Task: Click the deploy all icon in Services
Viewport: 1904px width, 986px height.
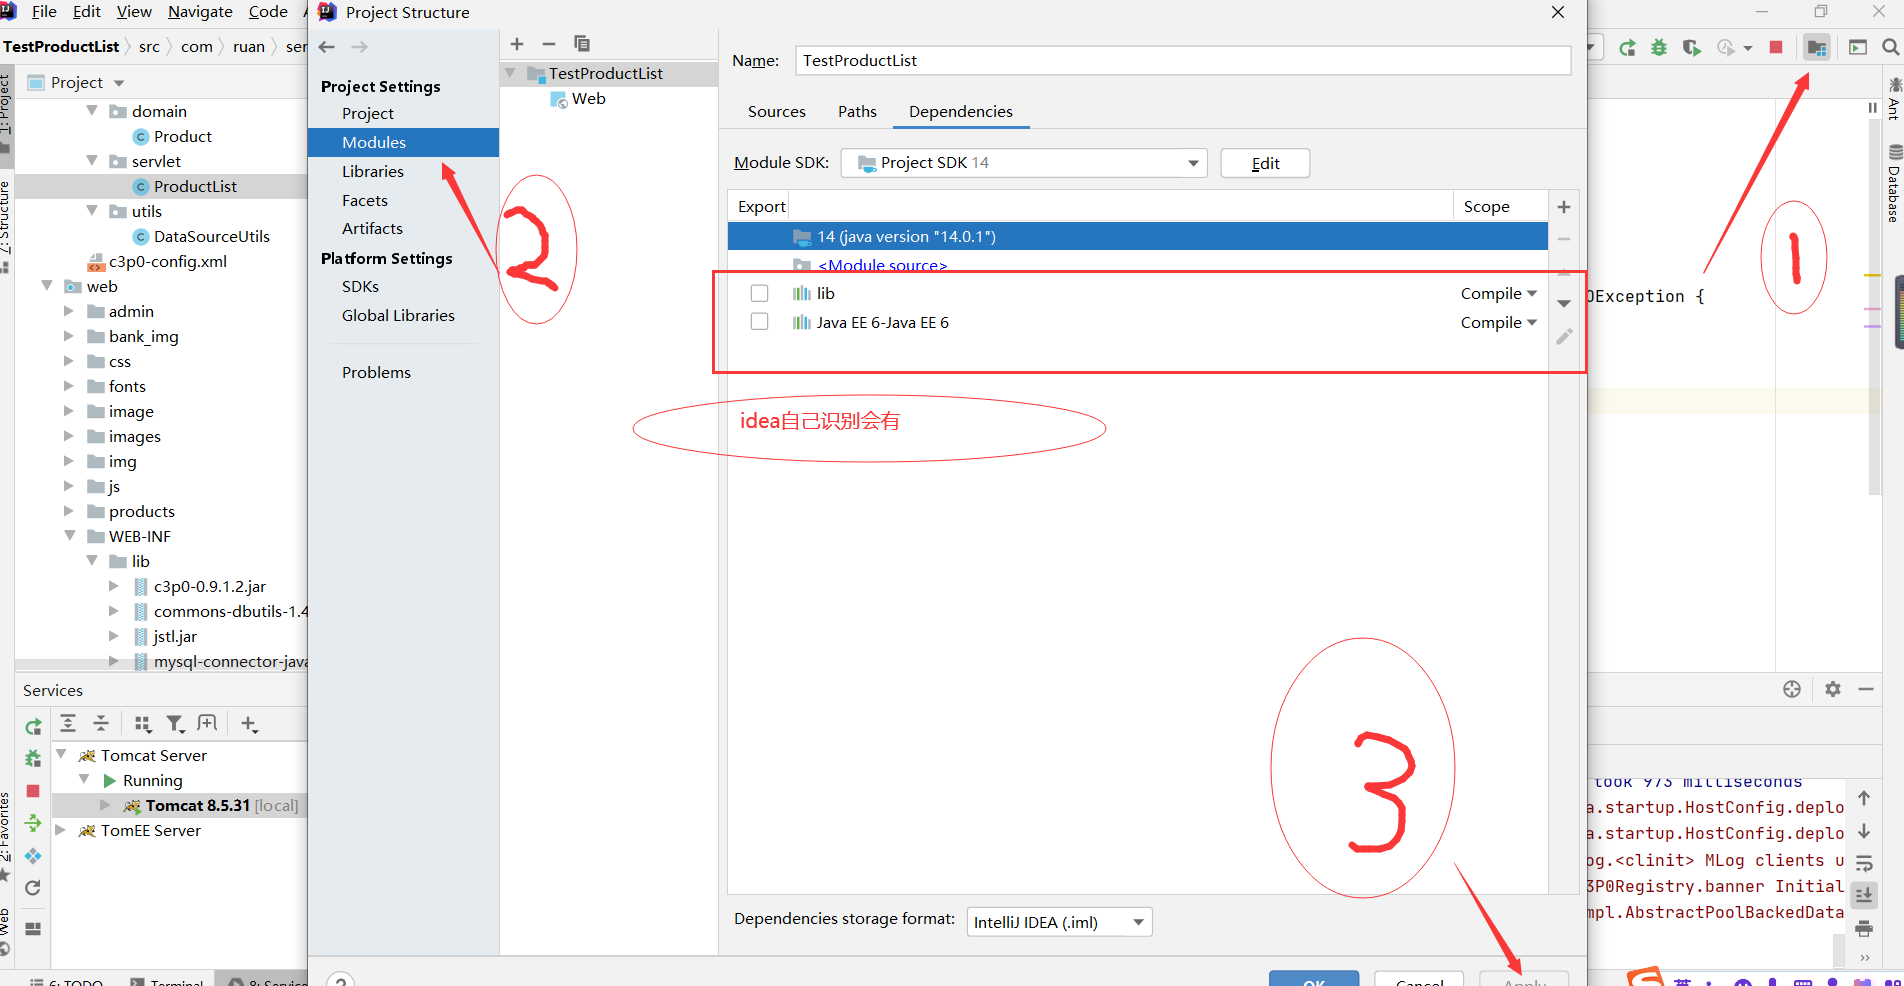Action: pos(33,823)
